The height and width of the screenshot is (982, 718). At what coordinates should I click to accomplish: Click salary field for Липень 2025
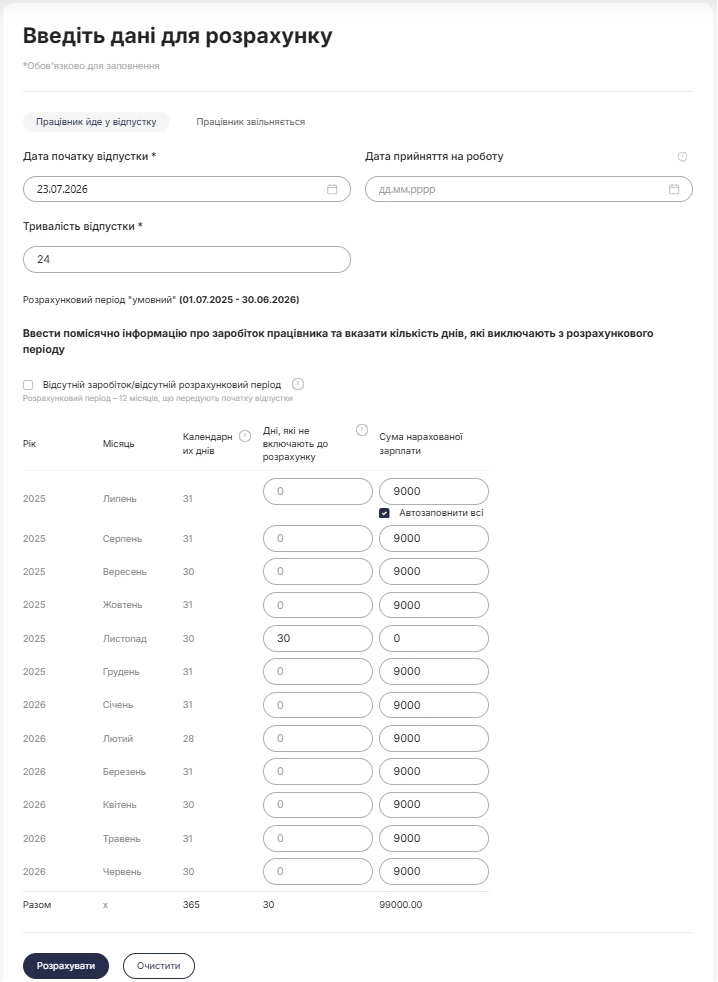pos(434,492)
